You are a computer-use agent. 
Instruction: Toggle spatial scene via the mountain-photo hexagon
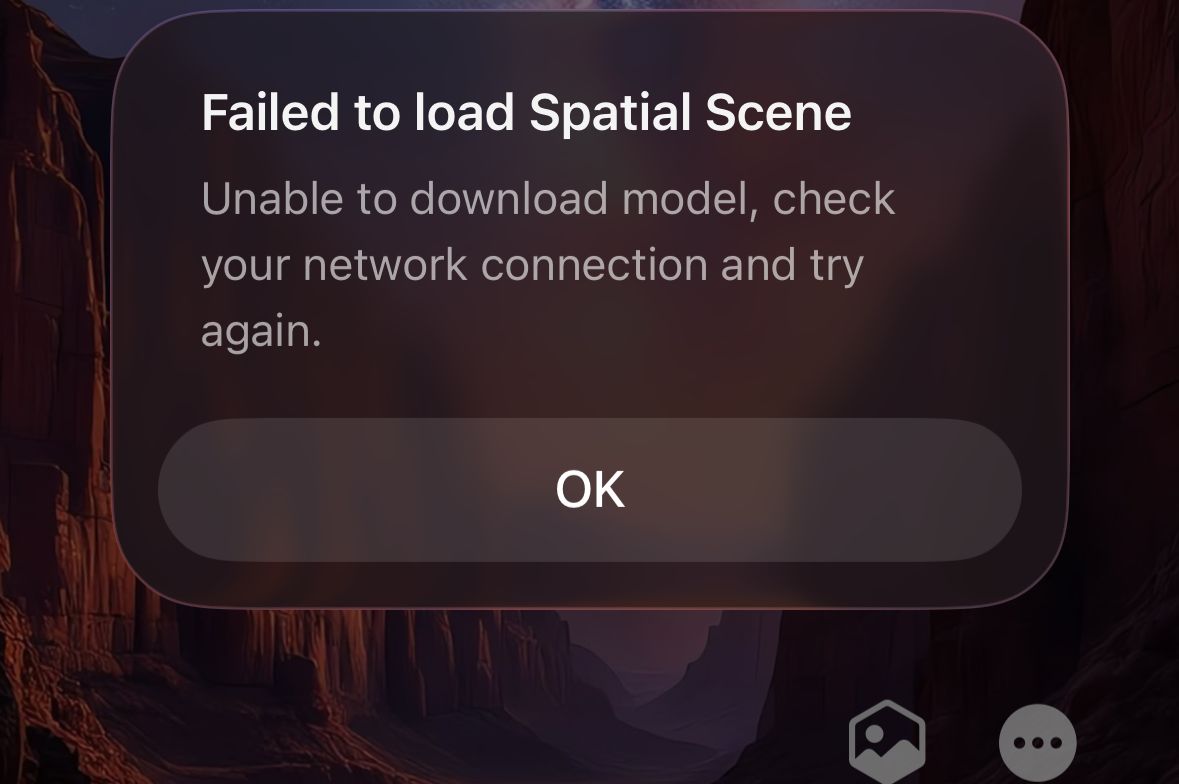(x=887, y=742)
